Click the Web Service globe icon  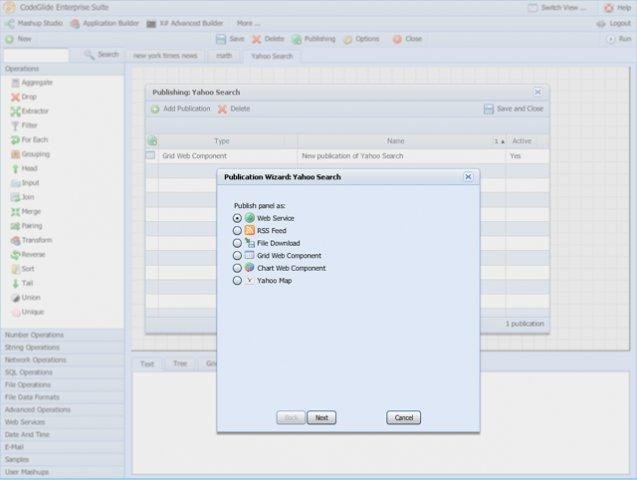pyautogui.click(x=249, y=218)
